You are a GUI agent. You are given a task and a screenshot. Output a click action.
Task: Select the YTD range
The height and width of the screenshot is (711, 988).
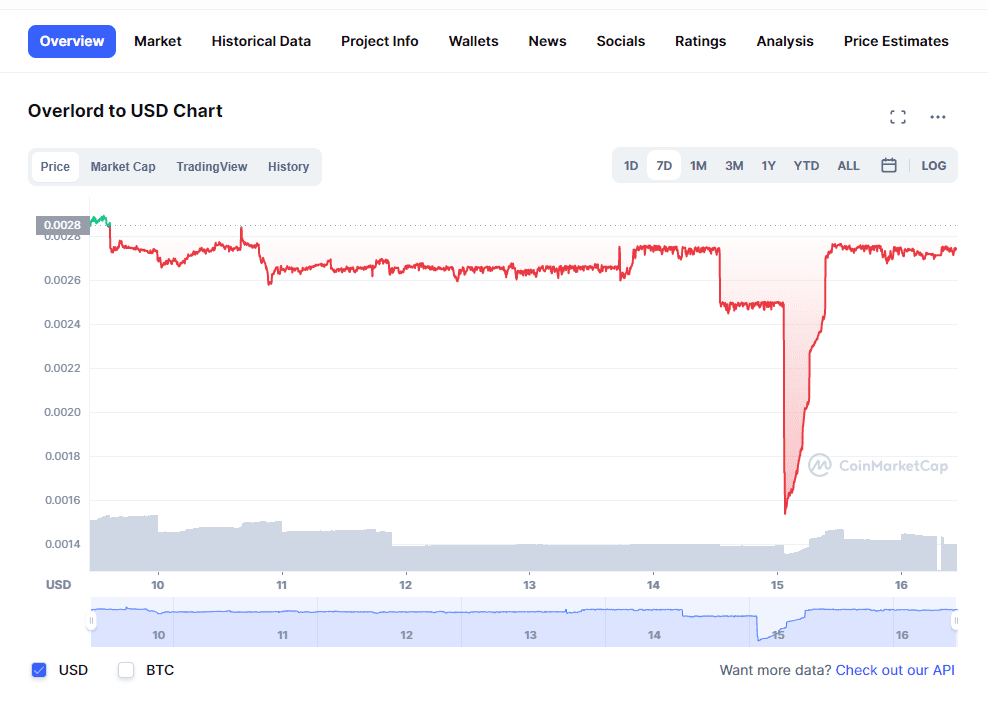pyautogui.click(x=805, y=165)
